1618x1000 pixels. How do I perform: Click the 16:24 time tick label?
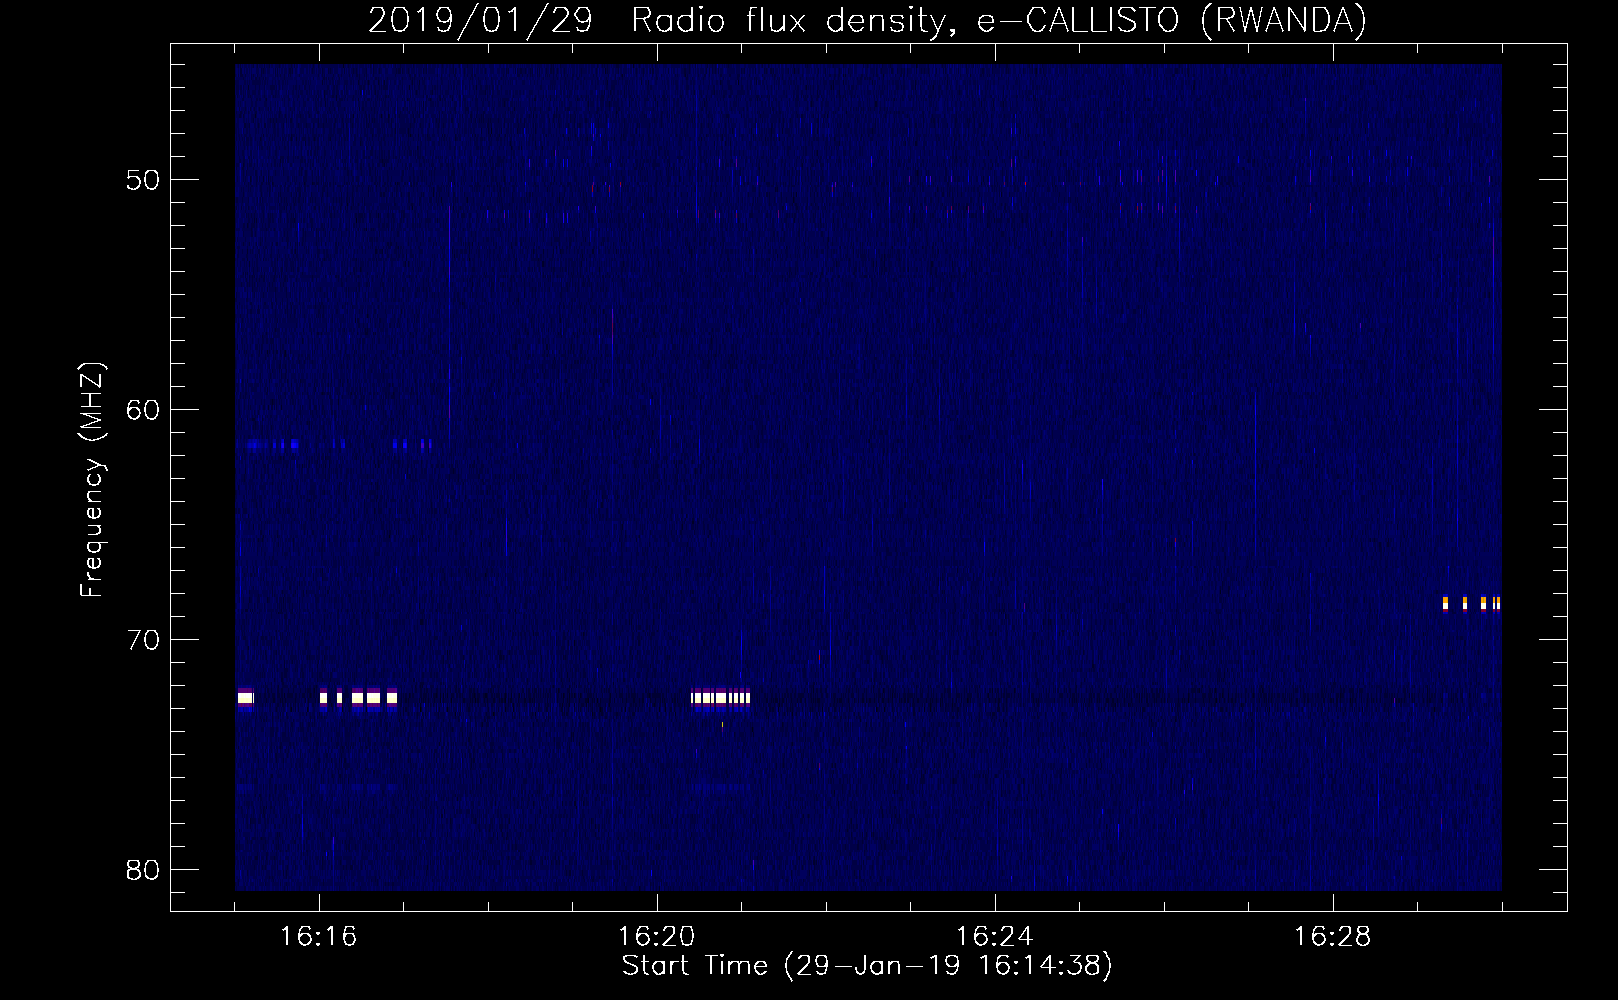point(994,937)
